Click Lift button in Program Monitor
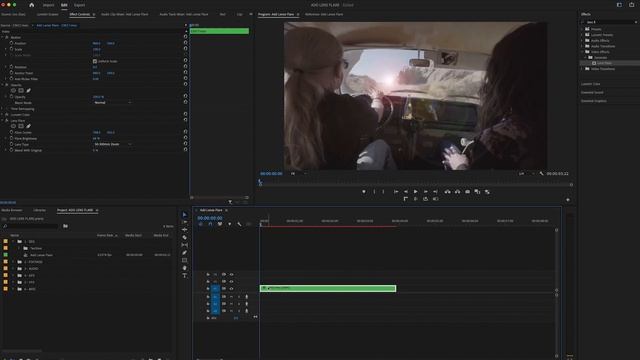The height and width of the screenshot is (360, 640). point(447,191)
